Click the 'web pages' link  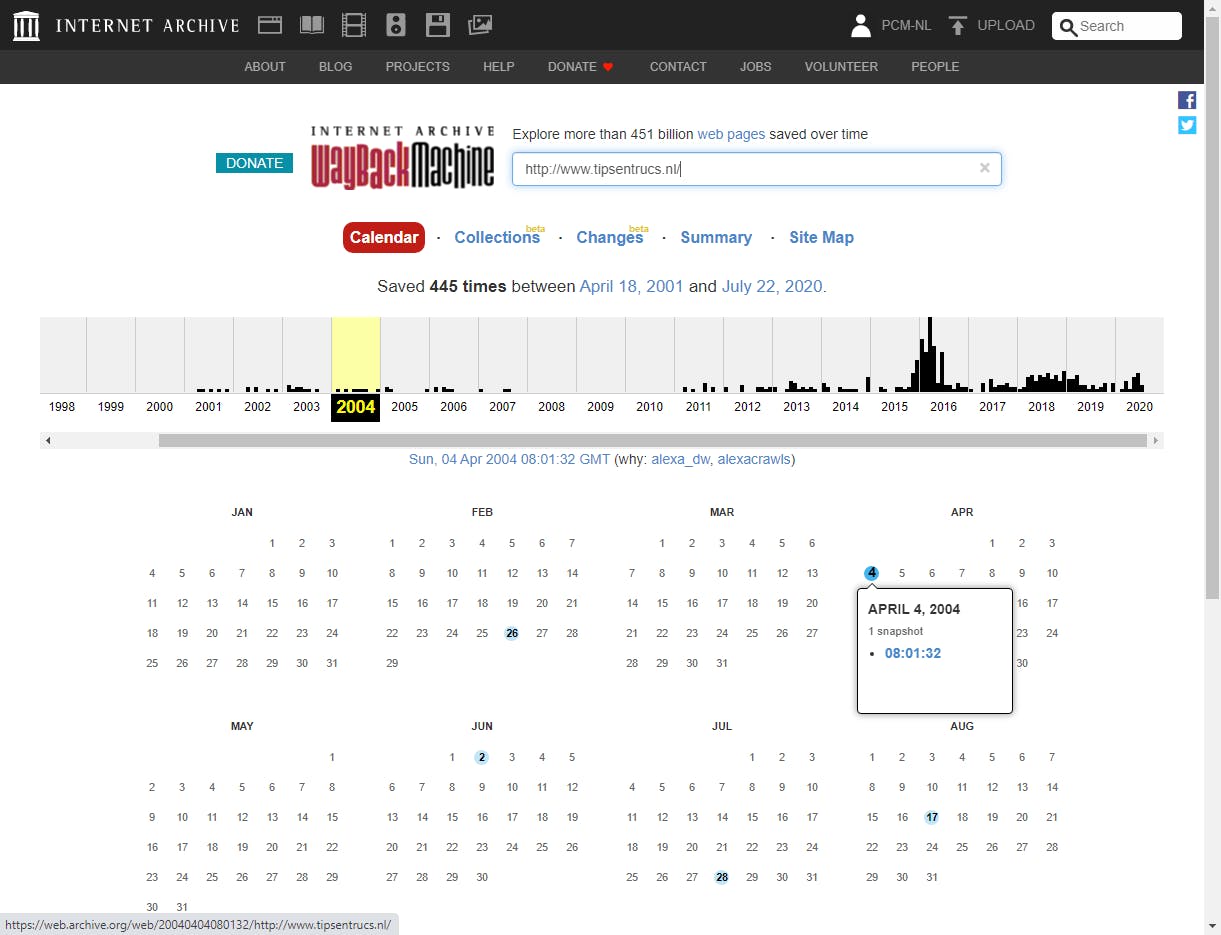[x=731, y=134]
